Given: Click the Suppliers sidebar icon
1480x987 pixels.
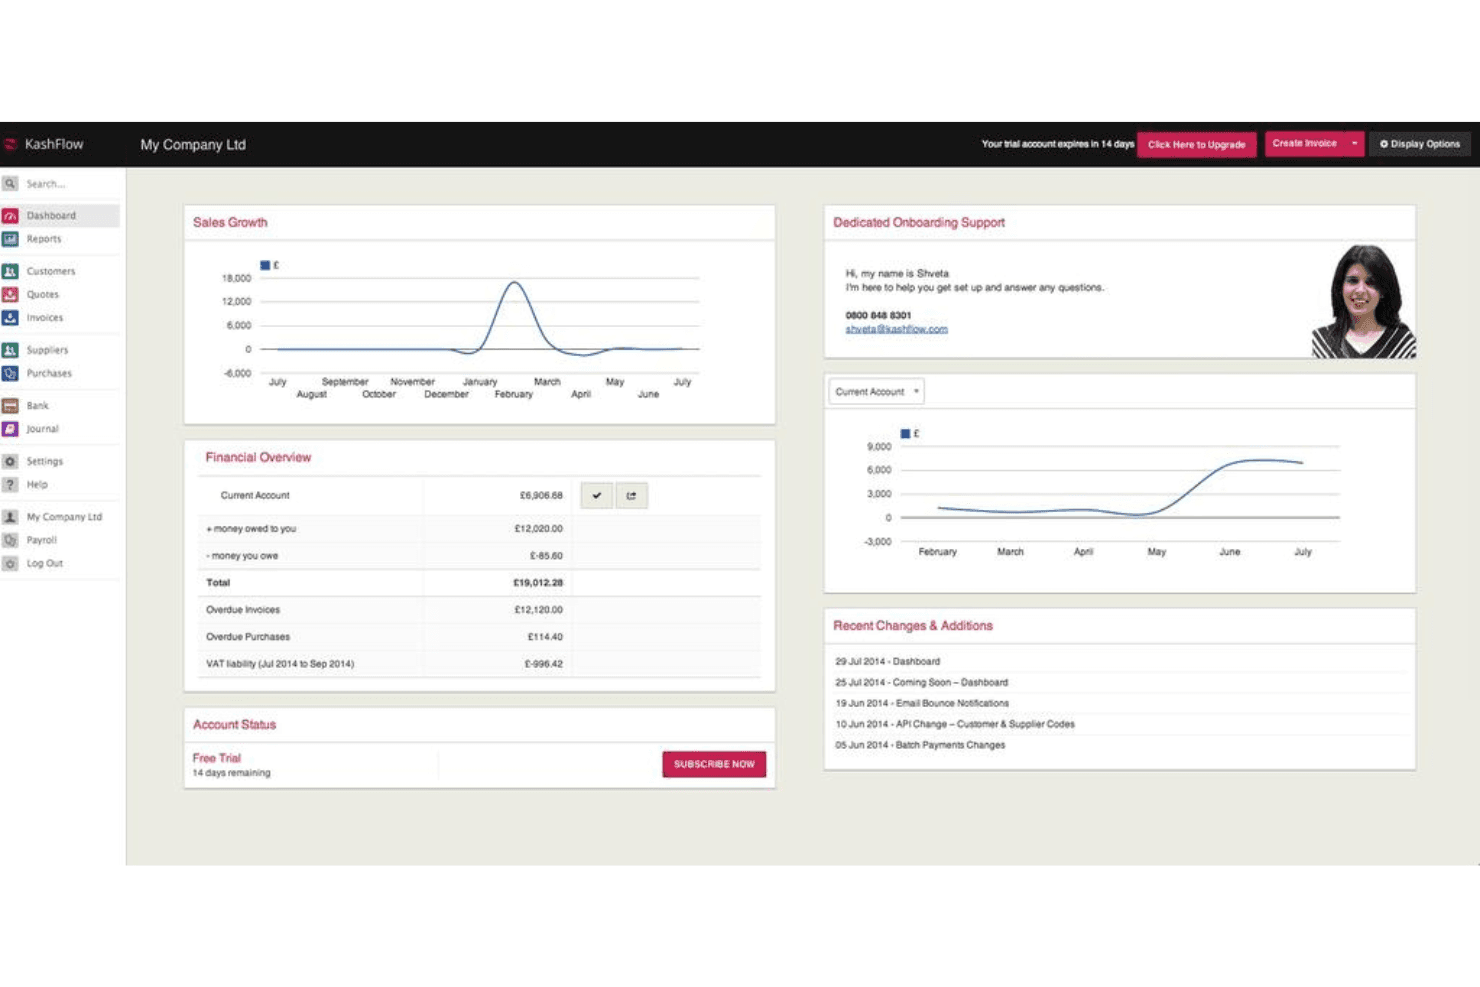Looking at the screenshot, I should click(x=10, y=350).
